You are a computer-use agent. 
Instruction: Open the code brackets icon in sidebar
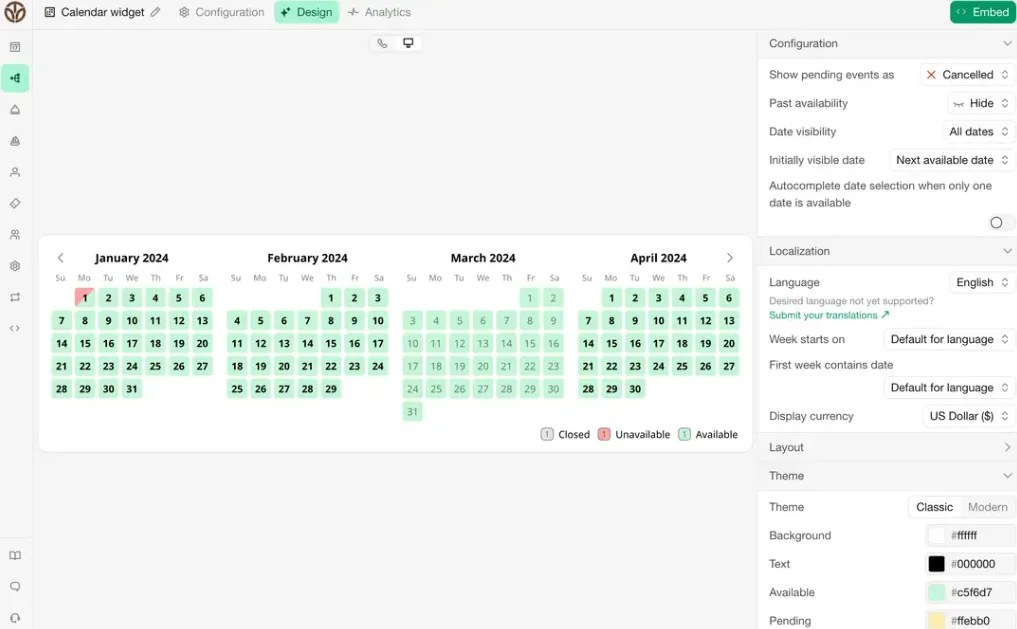15,328
